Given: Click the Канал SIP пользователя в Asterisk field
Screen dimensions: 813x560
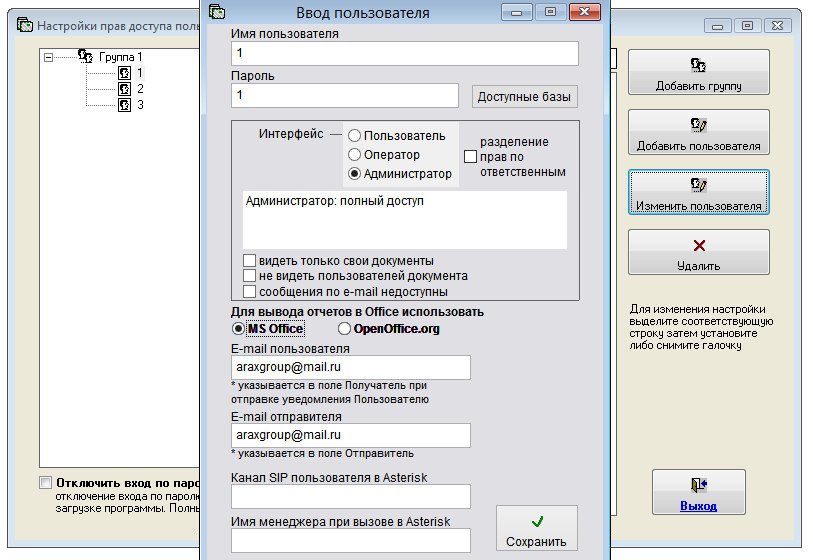Looking at the screenshot, I should (x=351, y=497).
